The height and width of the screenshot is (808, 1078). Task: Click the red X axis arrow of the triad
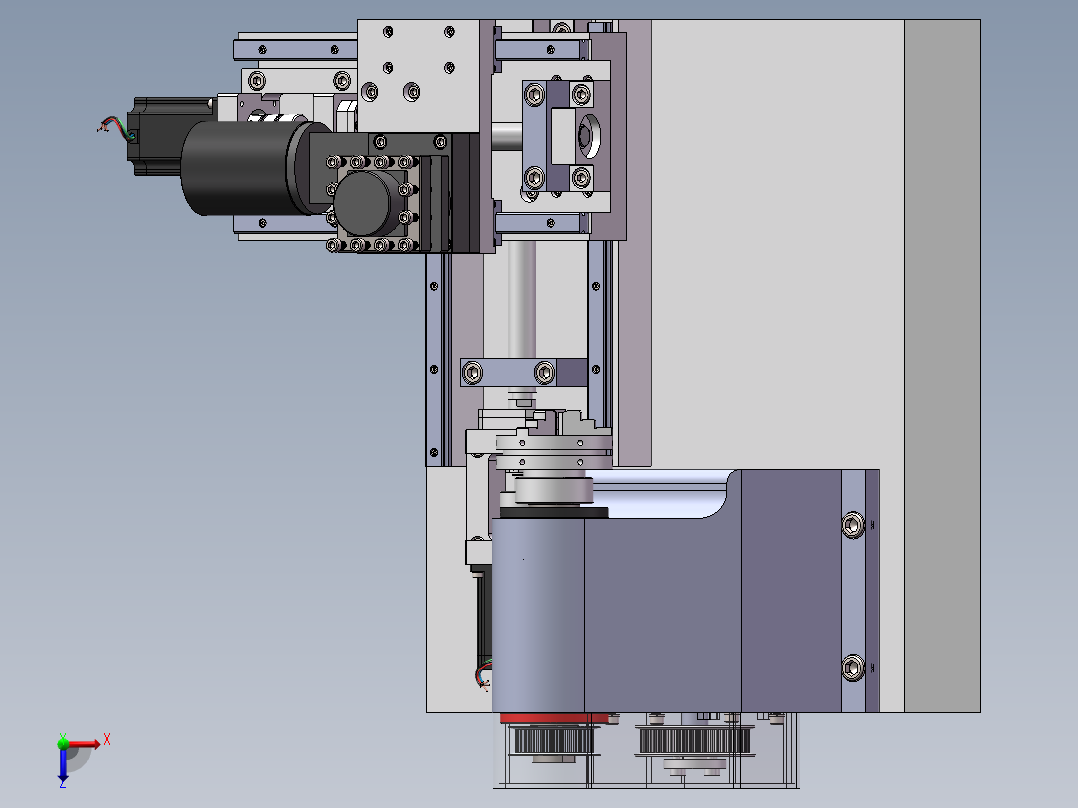pos(84,744)
